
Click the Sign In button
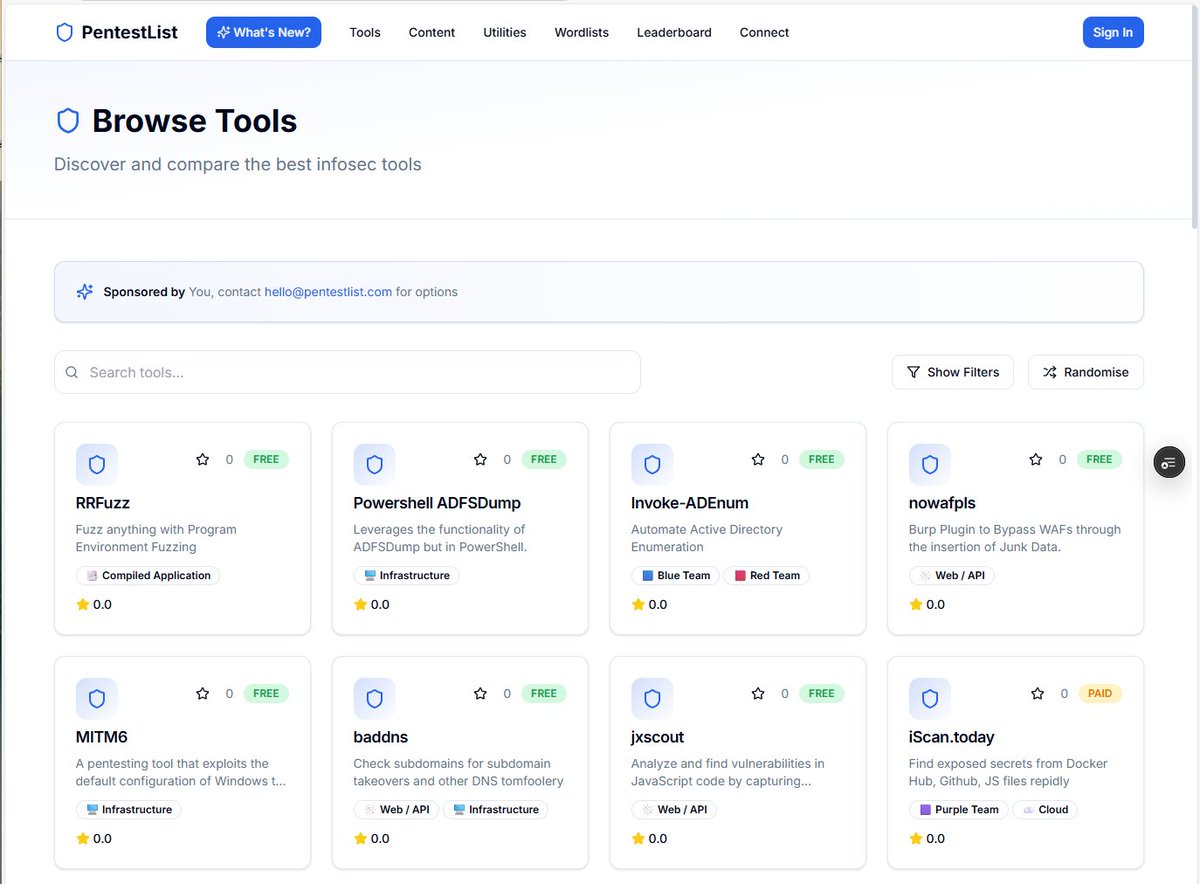(1113, 32)
